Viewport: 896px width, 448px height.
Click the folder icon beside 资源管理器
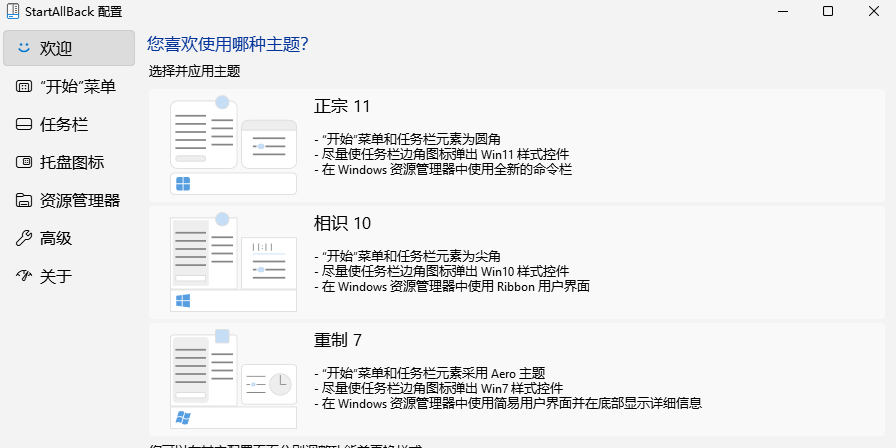tap(23, 200)
